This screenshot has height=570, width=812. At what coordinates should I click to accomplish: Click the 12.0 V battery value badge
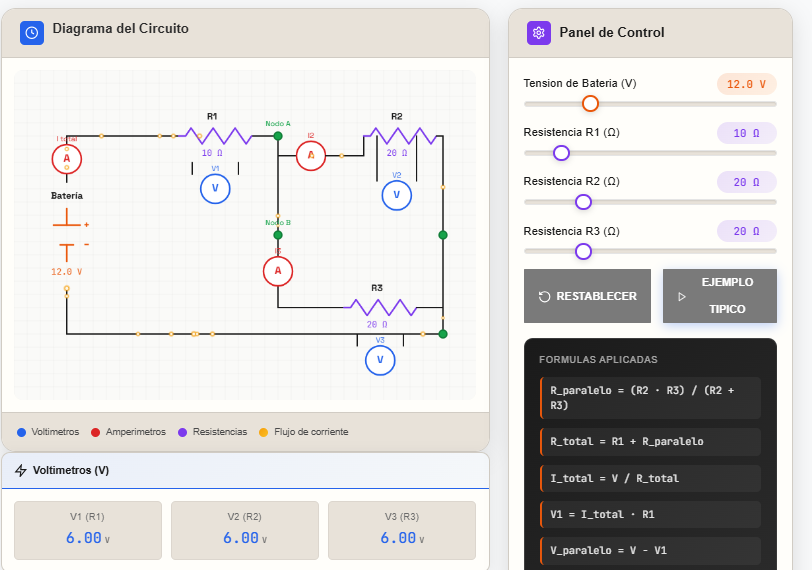pos(746,85)
